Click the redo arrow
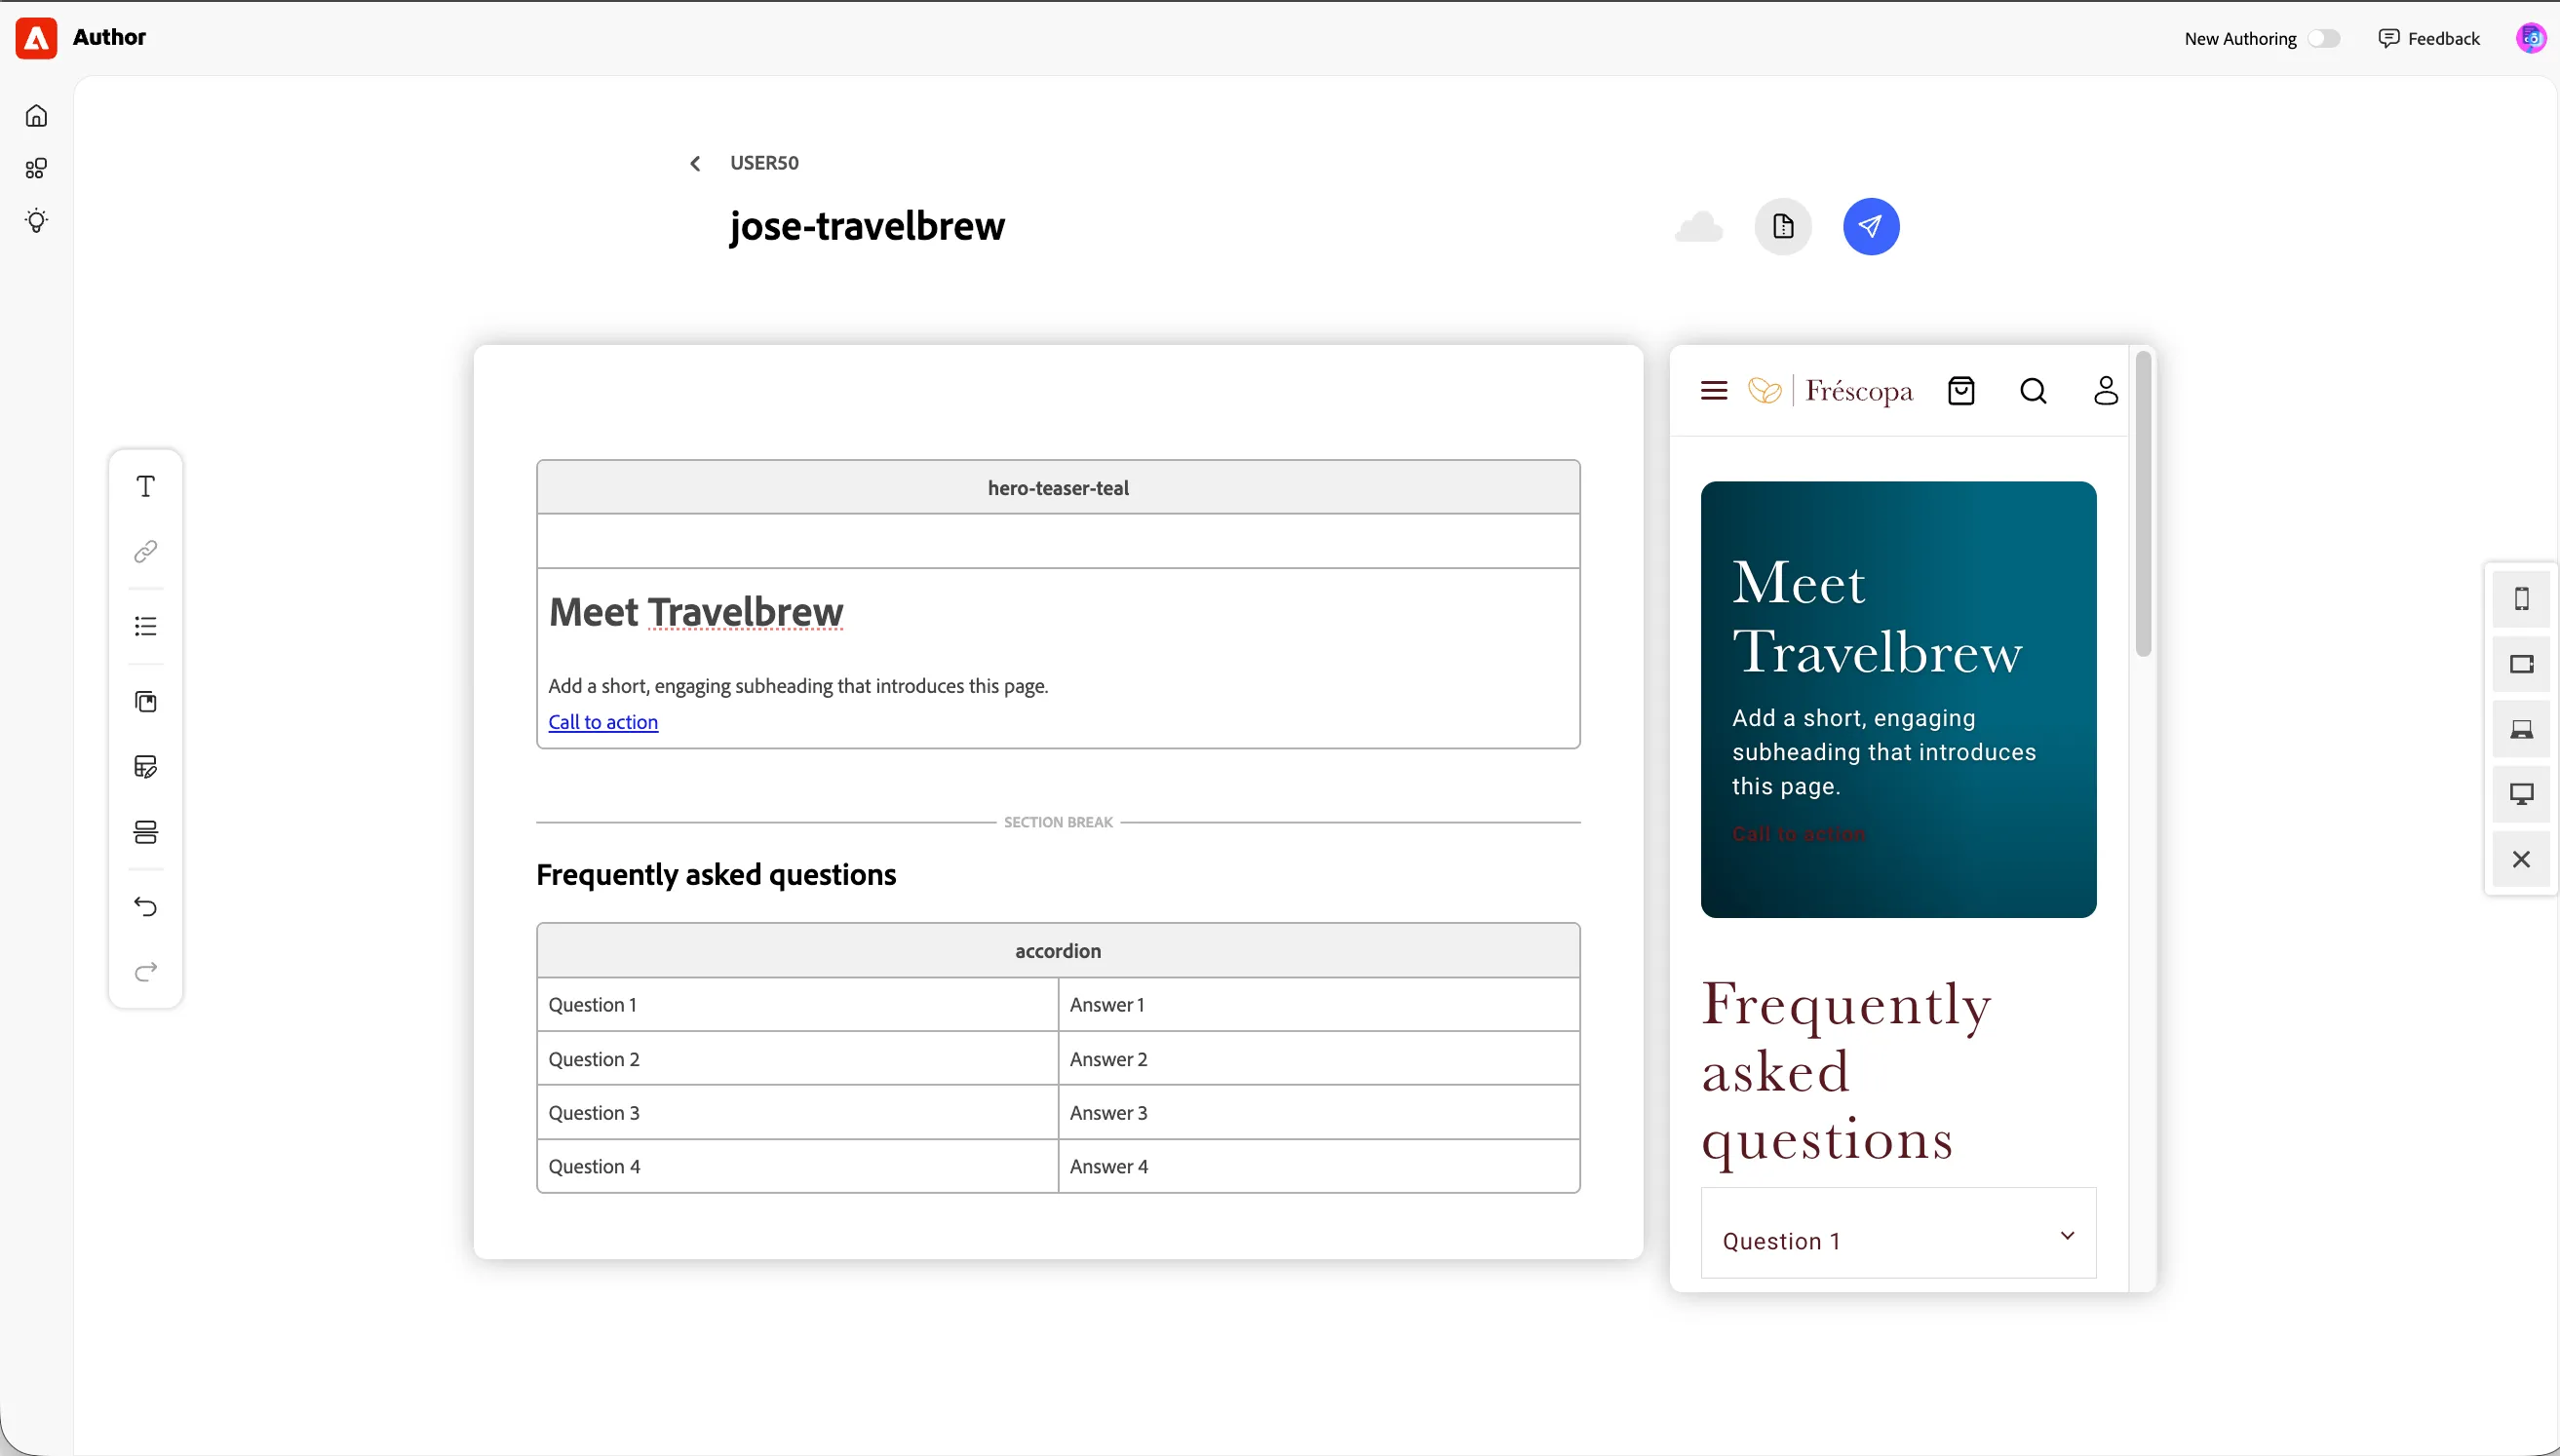 [146, 972]
